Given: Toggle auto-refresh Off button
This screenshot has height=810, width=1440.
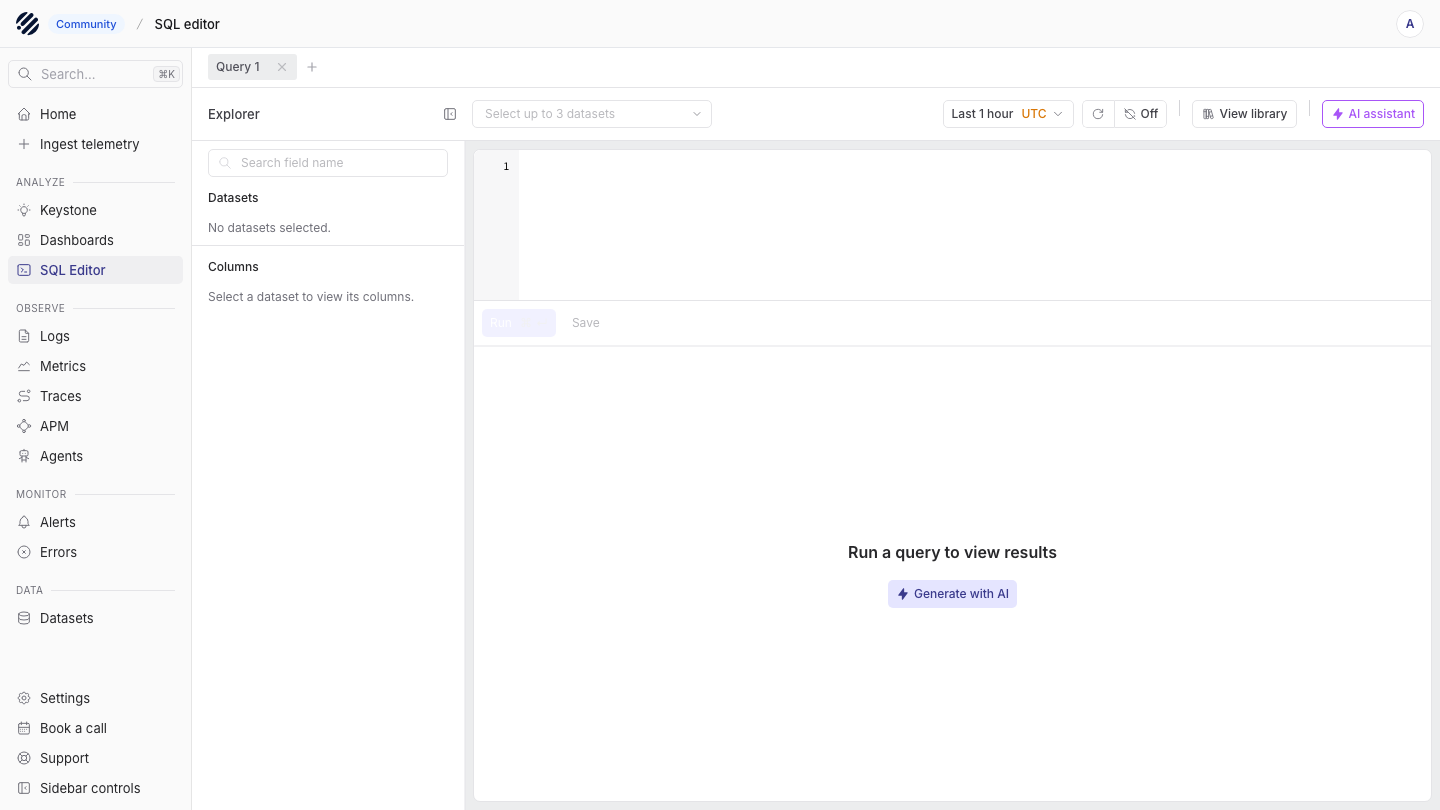Looking at the screenshot, I should tap(1141, 114).
